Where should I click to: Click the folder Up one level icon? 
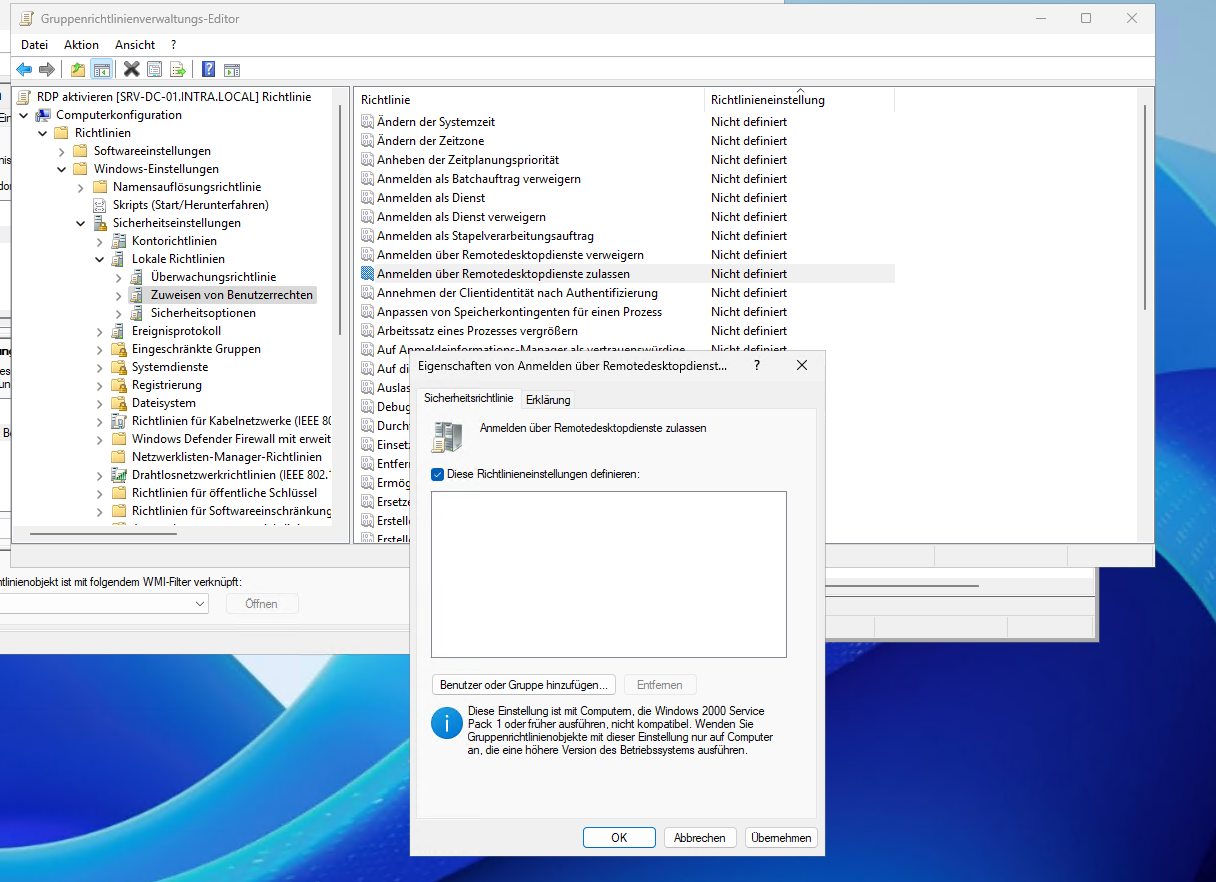(78, 69)
